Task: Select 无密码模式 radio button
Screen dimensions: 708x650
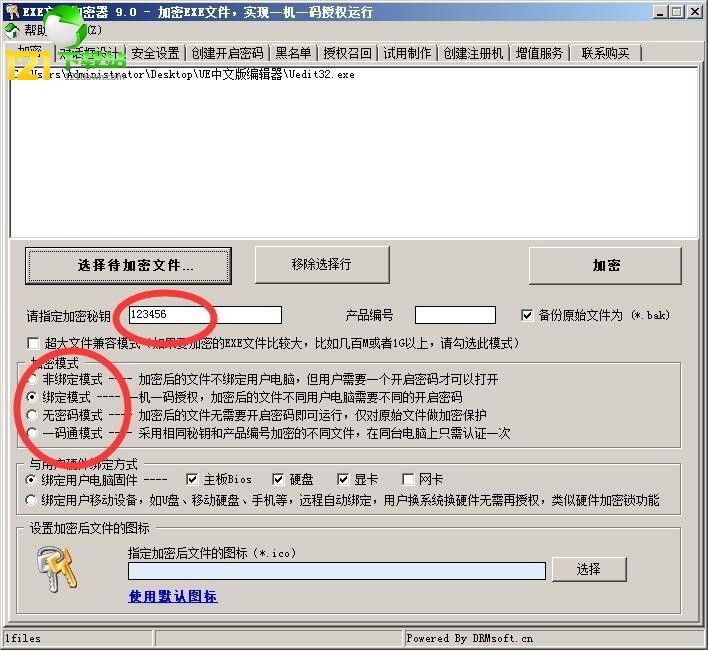Action: (x=32, y=415)
